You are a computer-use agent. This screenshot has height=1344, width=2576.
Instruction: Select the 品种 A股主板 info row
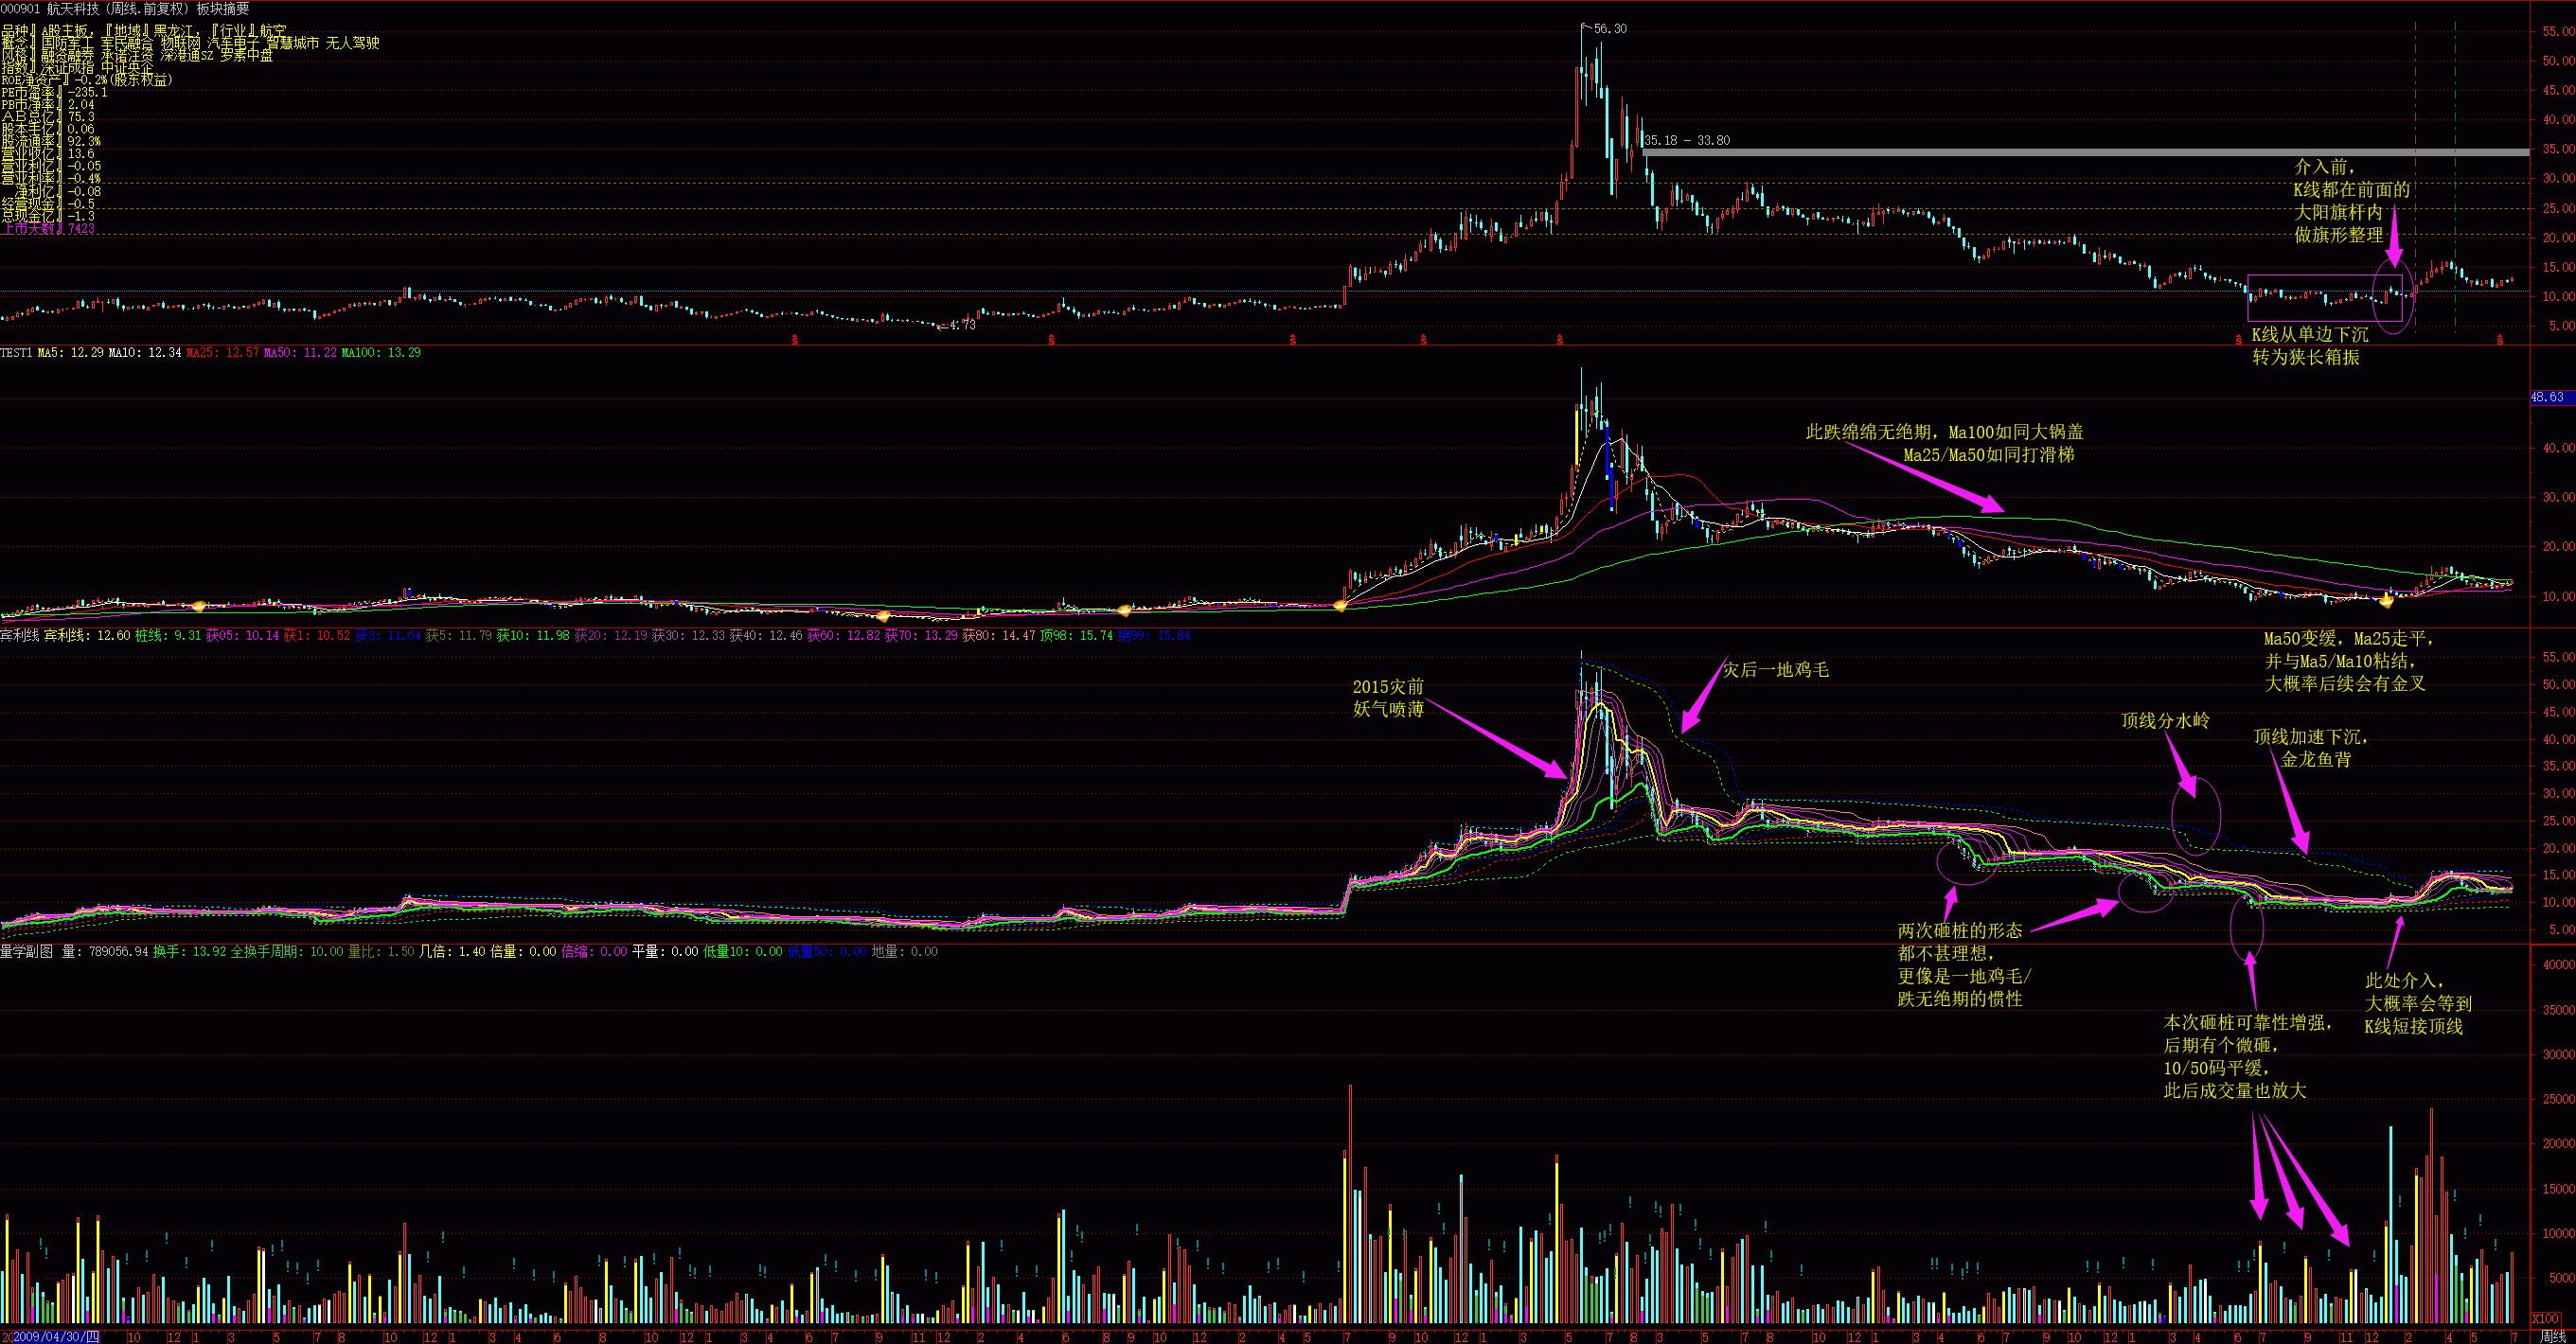point(143,31)
